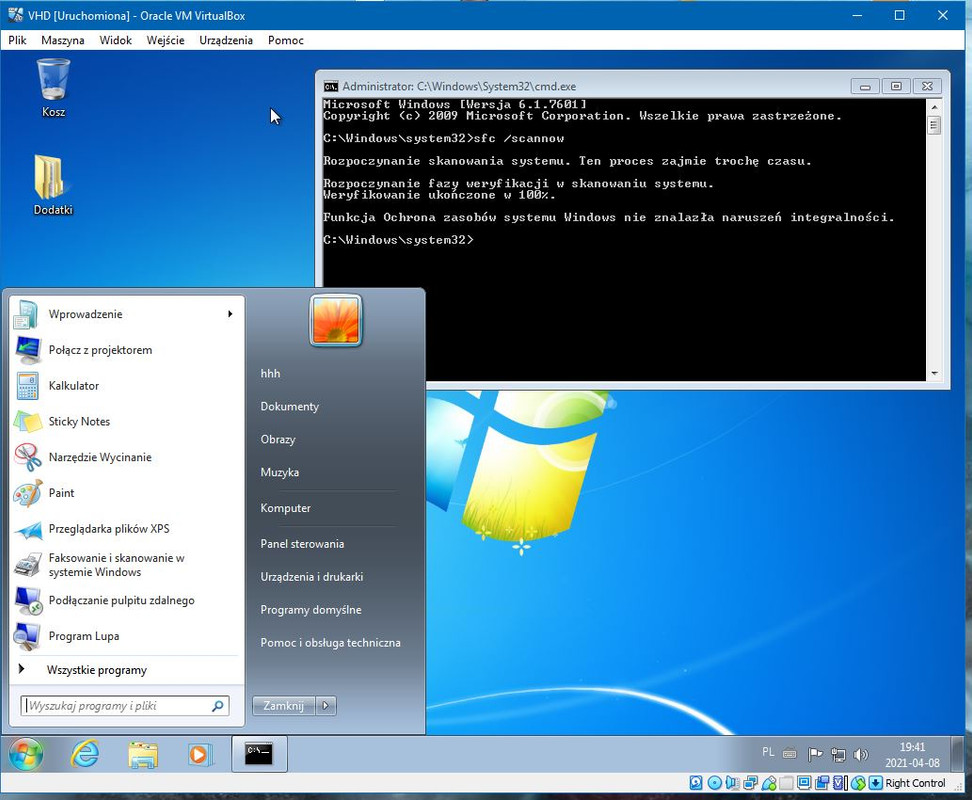Click VirtualBox recording indicator icon
Viewport: 972px width, 800px height.
coord(822,783)
